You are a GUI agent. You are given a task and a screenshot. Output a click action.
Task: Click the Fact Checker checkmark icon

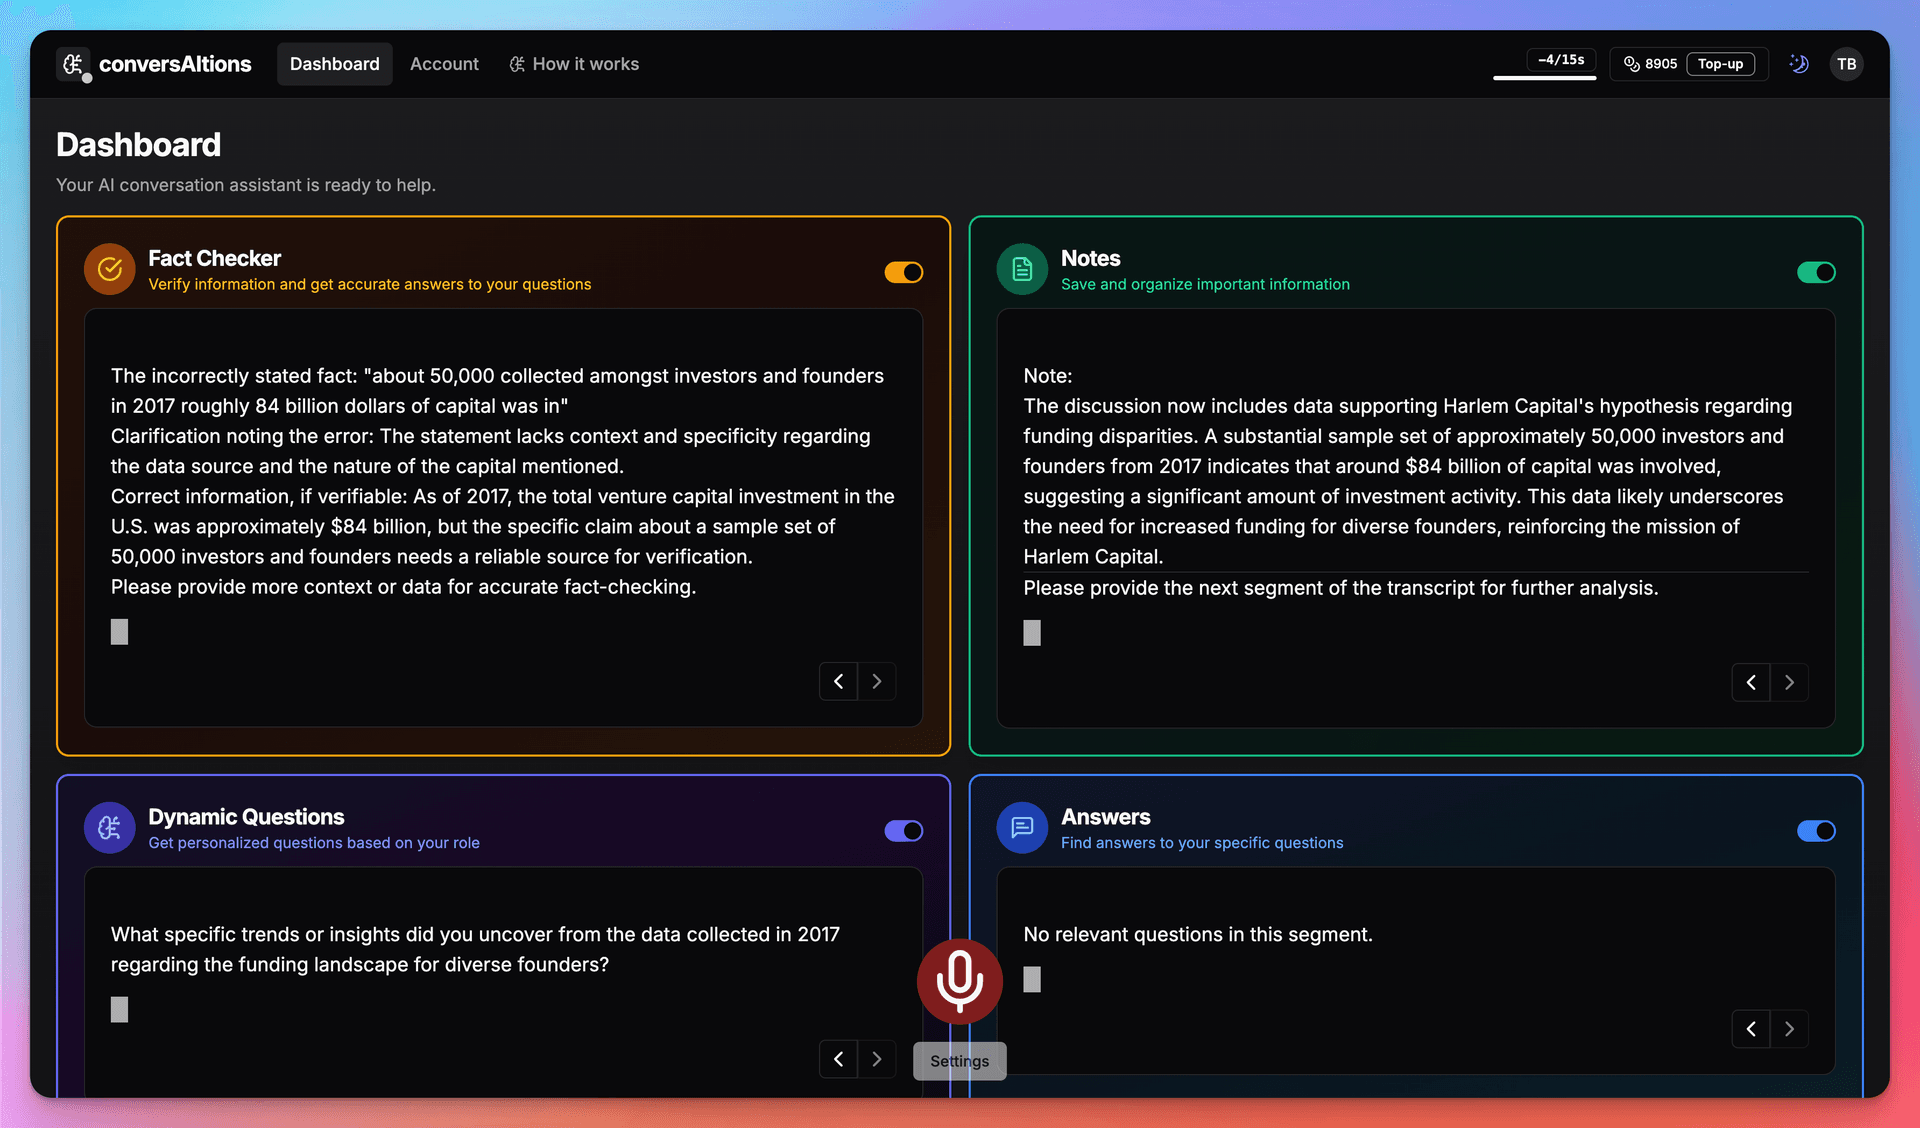click(x=110, y=269)
